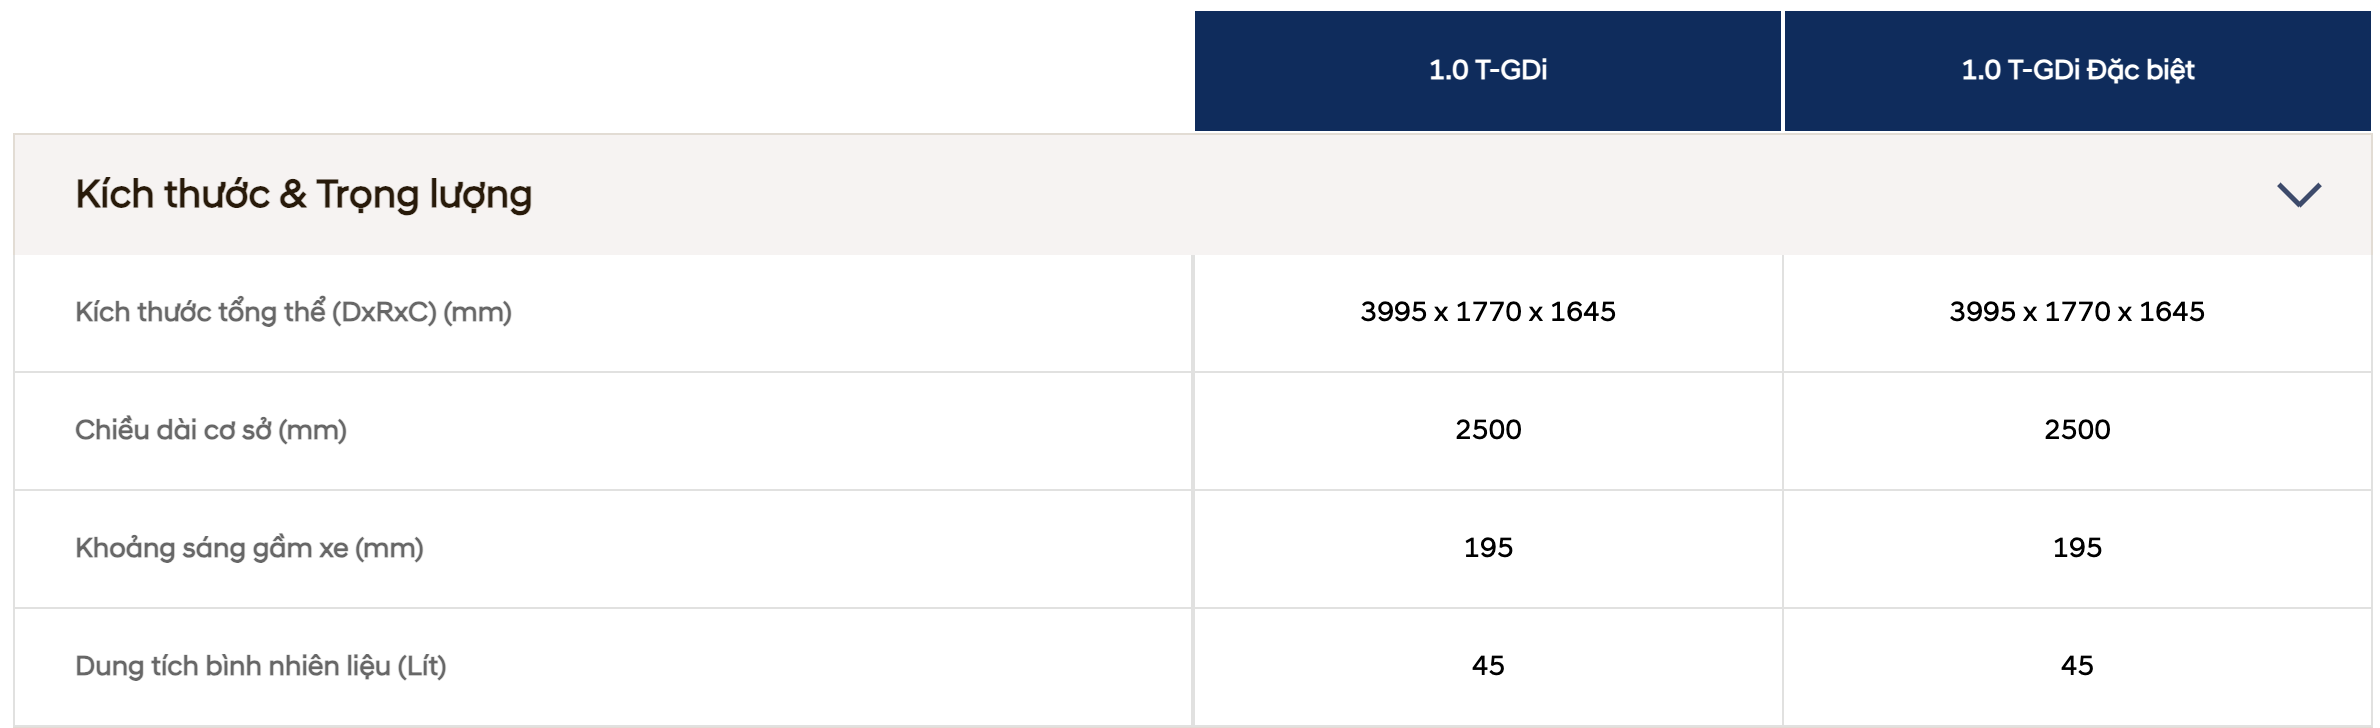The image size is (2380, 728).
Task: Click the Kích thước & Trọng lượng section title
Action: coord(304,195)
